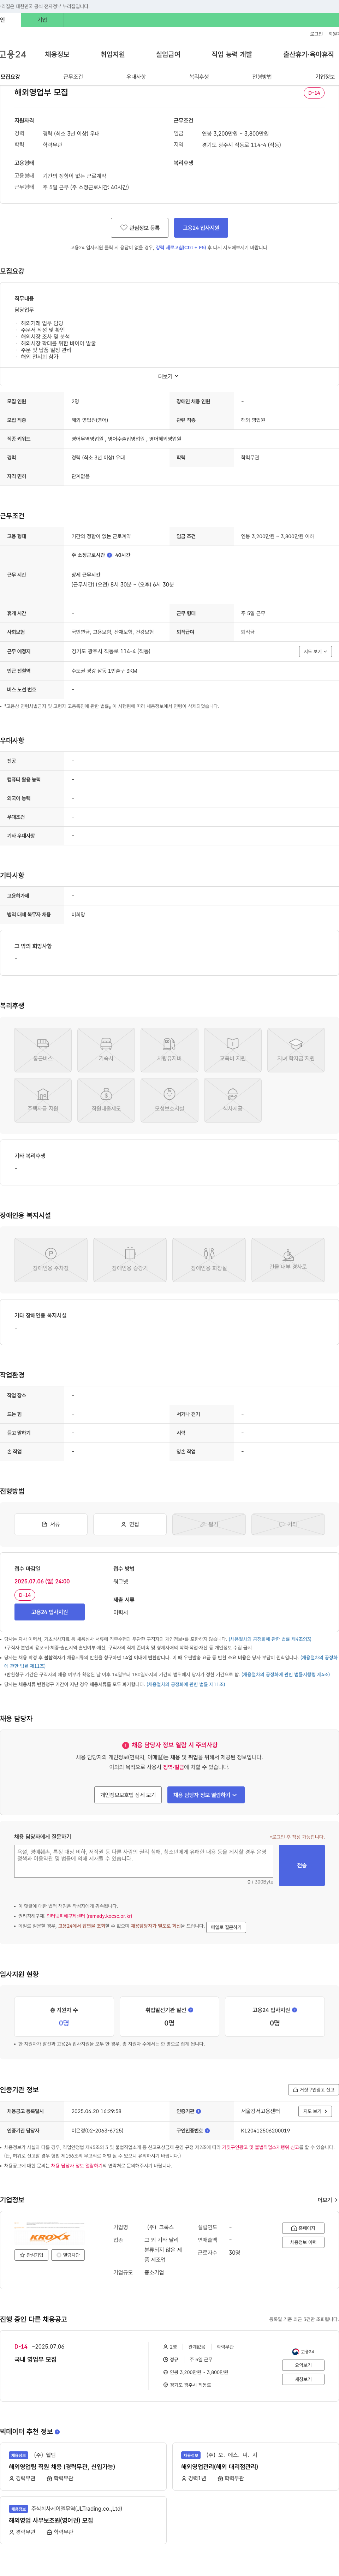
Task: Open 지도 보기 dropdown for work location
Action: point(315,651)
